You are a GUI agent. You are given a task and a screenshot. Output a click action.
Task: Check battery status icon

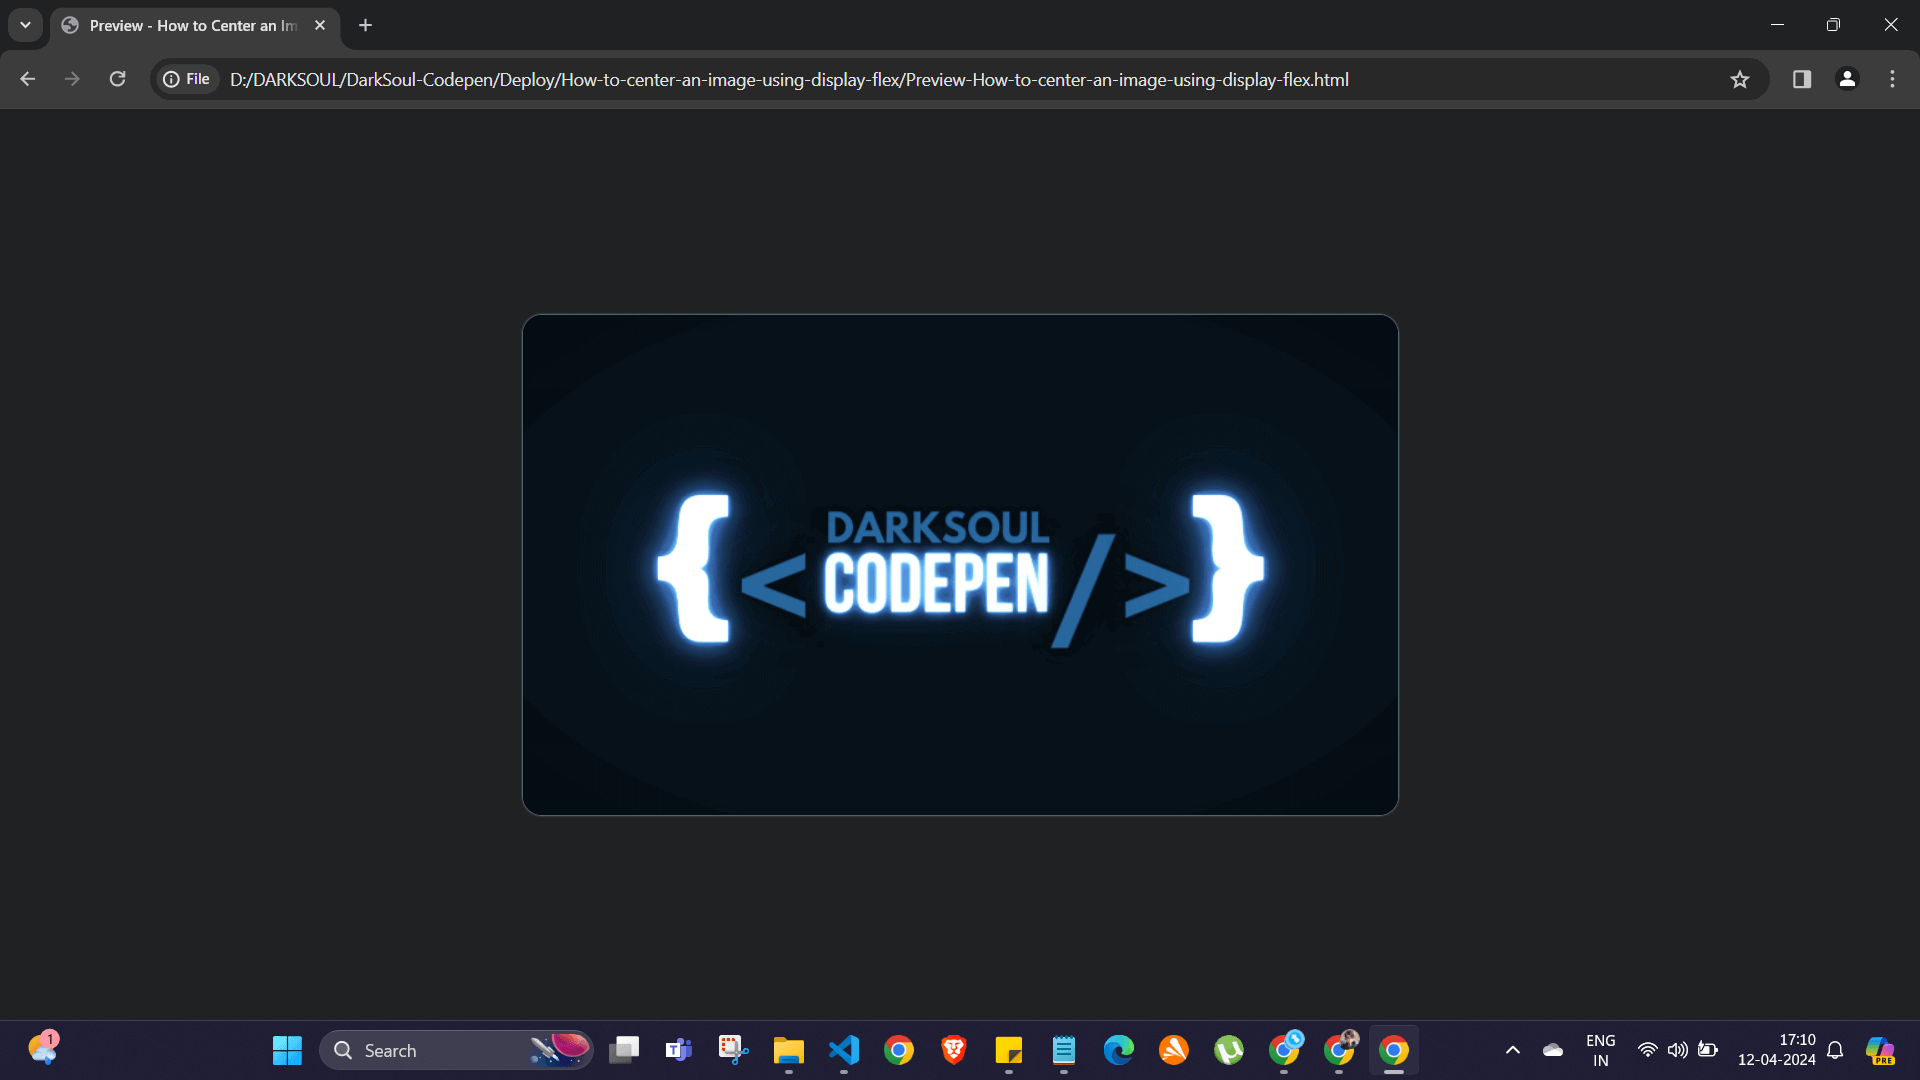(1708, 1050)
